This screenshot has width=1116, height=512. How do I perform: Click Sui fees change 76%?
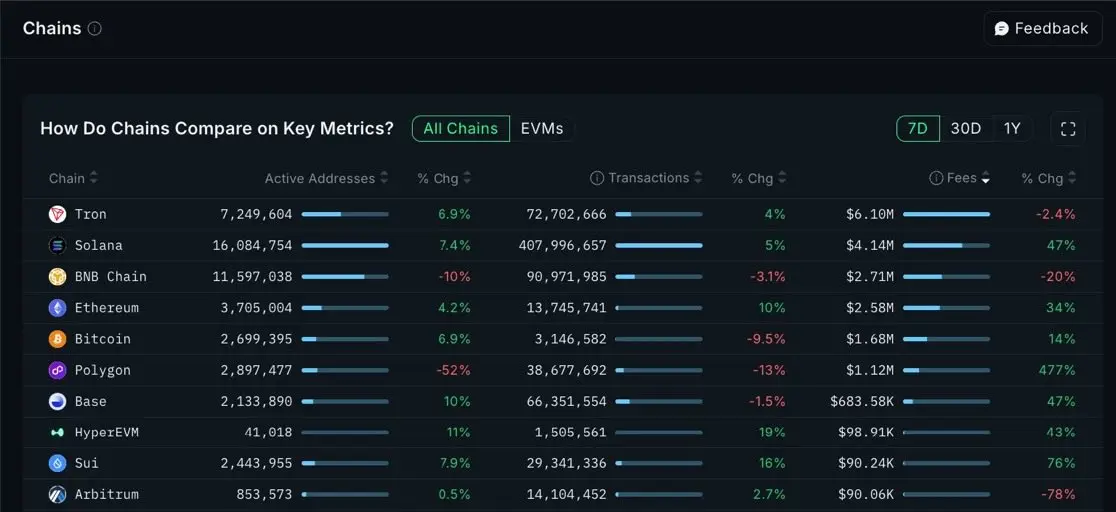click(x=1061, y=464)
